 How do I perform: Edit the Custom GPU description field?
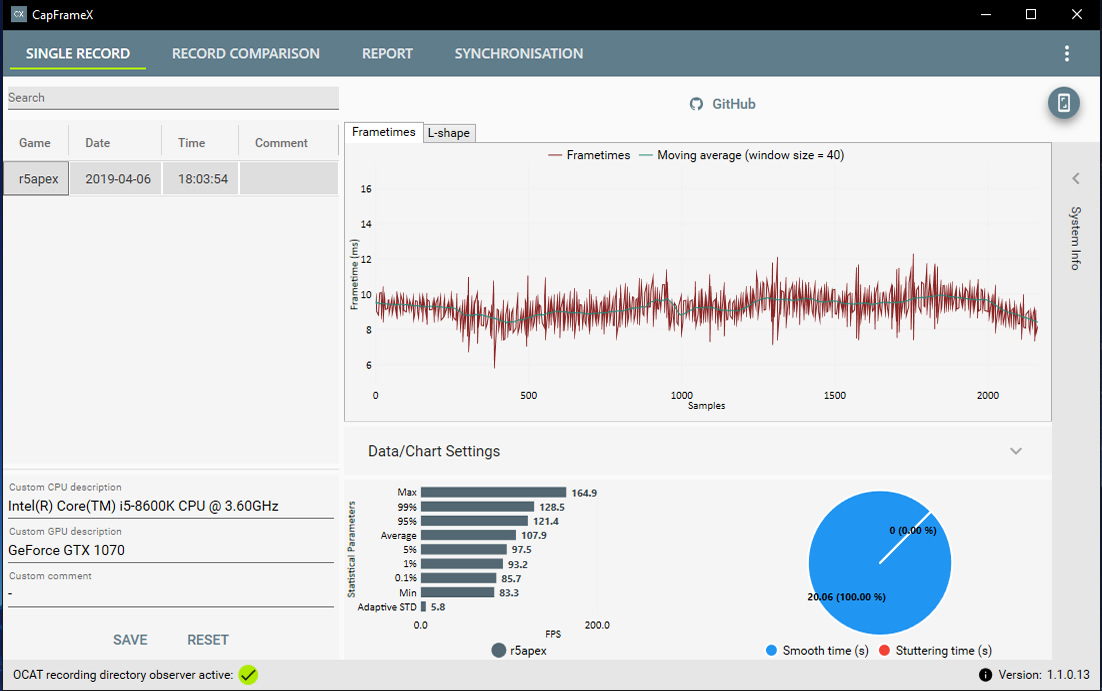[171, 550]
